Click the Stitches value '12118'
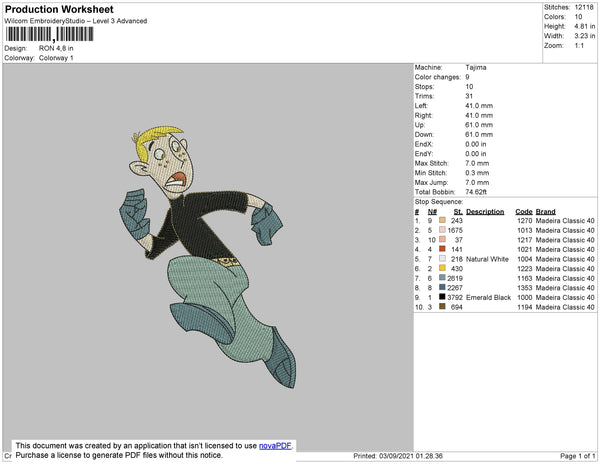 pos(584,7)
